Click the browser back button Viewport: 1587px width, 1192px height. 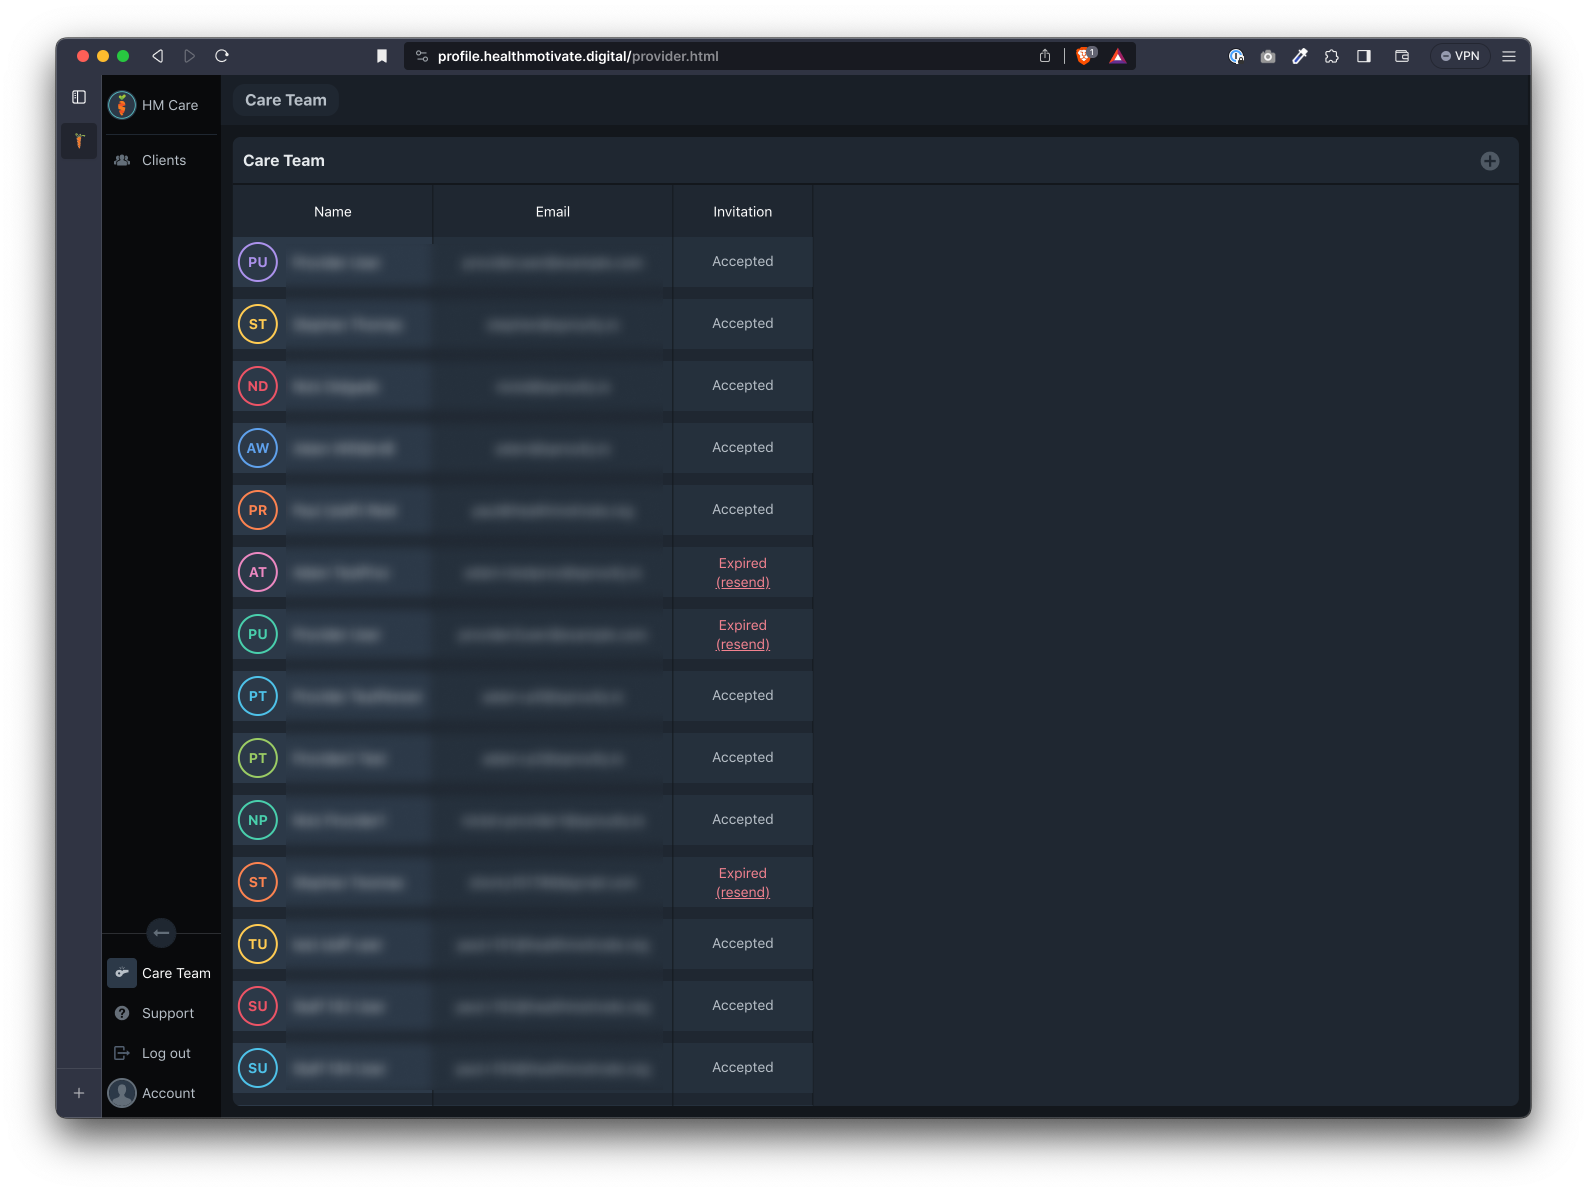point(157,56)
